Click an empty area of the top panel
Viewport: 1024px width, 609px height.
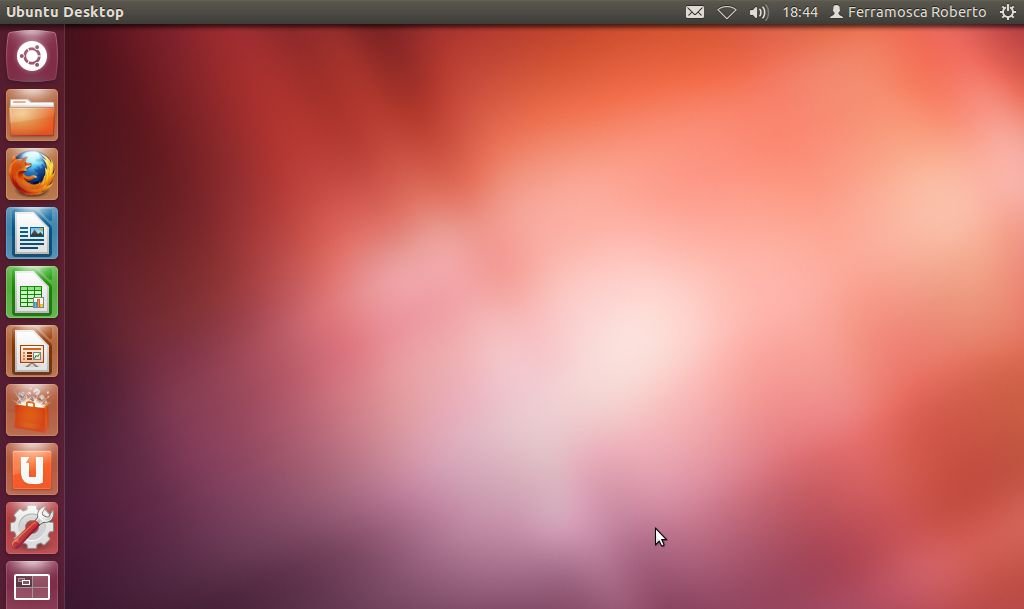click(400, 12)
